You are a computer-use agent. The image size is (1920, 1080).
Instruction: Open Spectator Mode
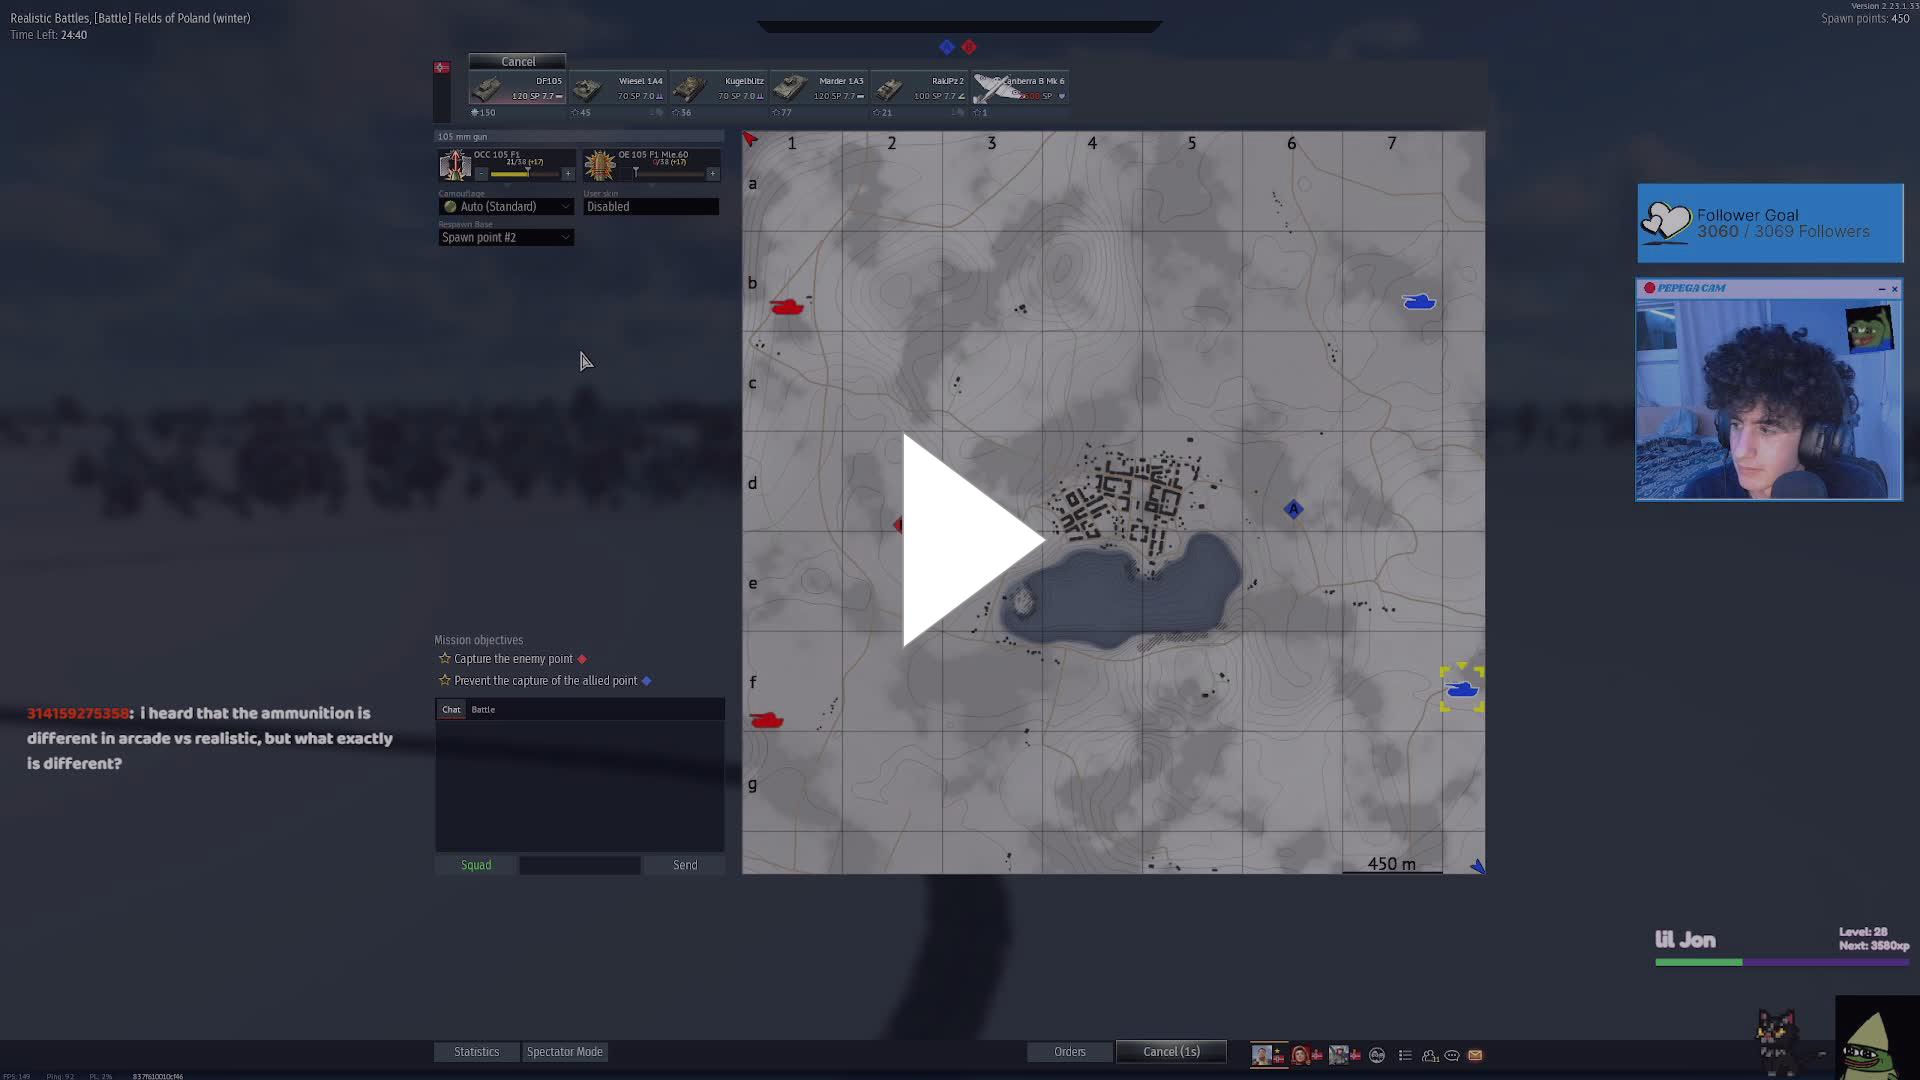[565, 1051]
